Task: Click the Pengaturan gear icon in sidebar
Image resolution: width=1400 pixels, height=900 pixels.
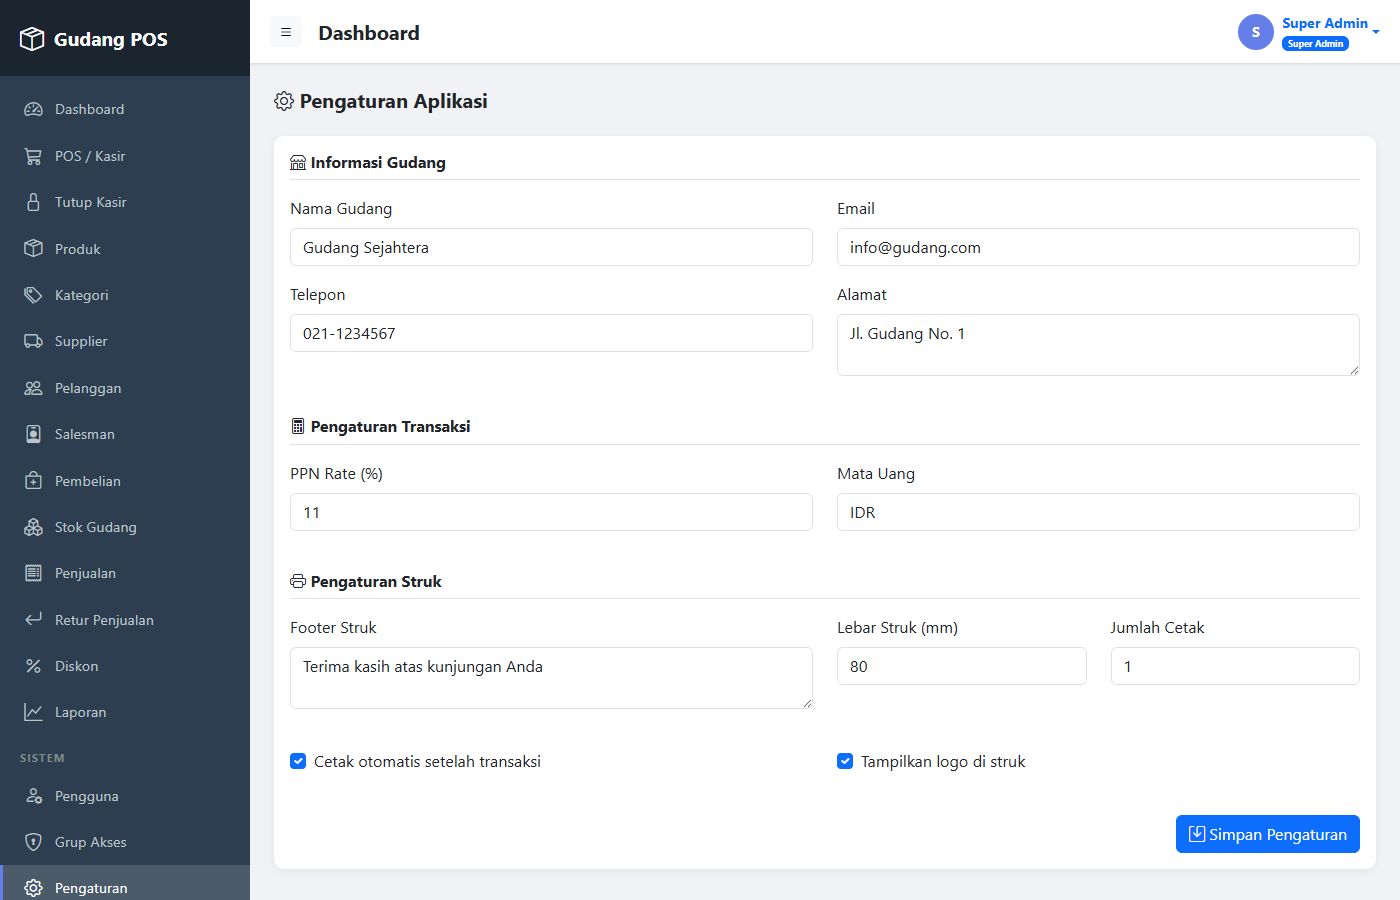Action: pyautogui.click(x=33, y=888)
